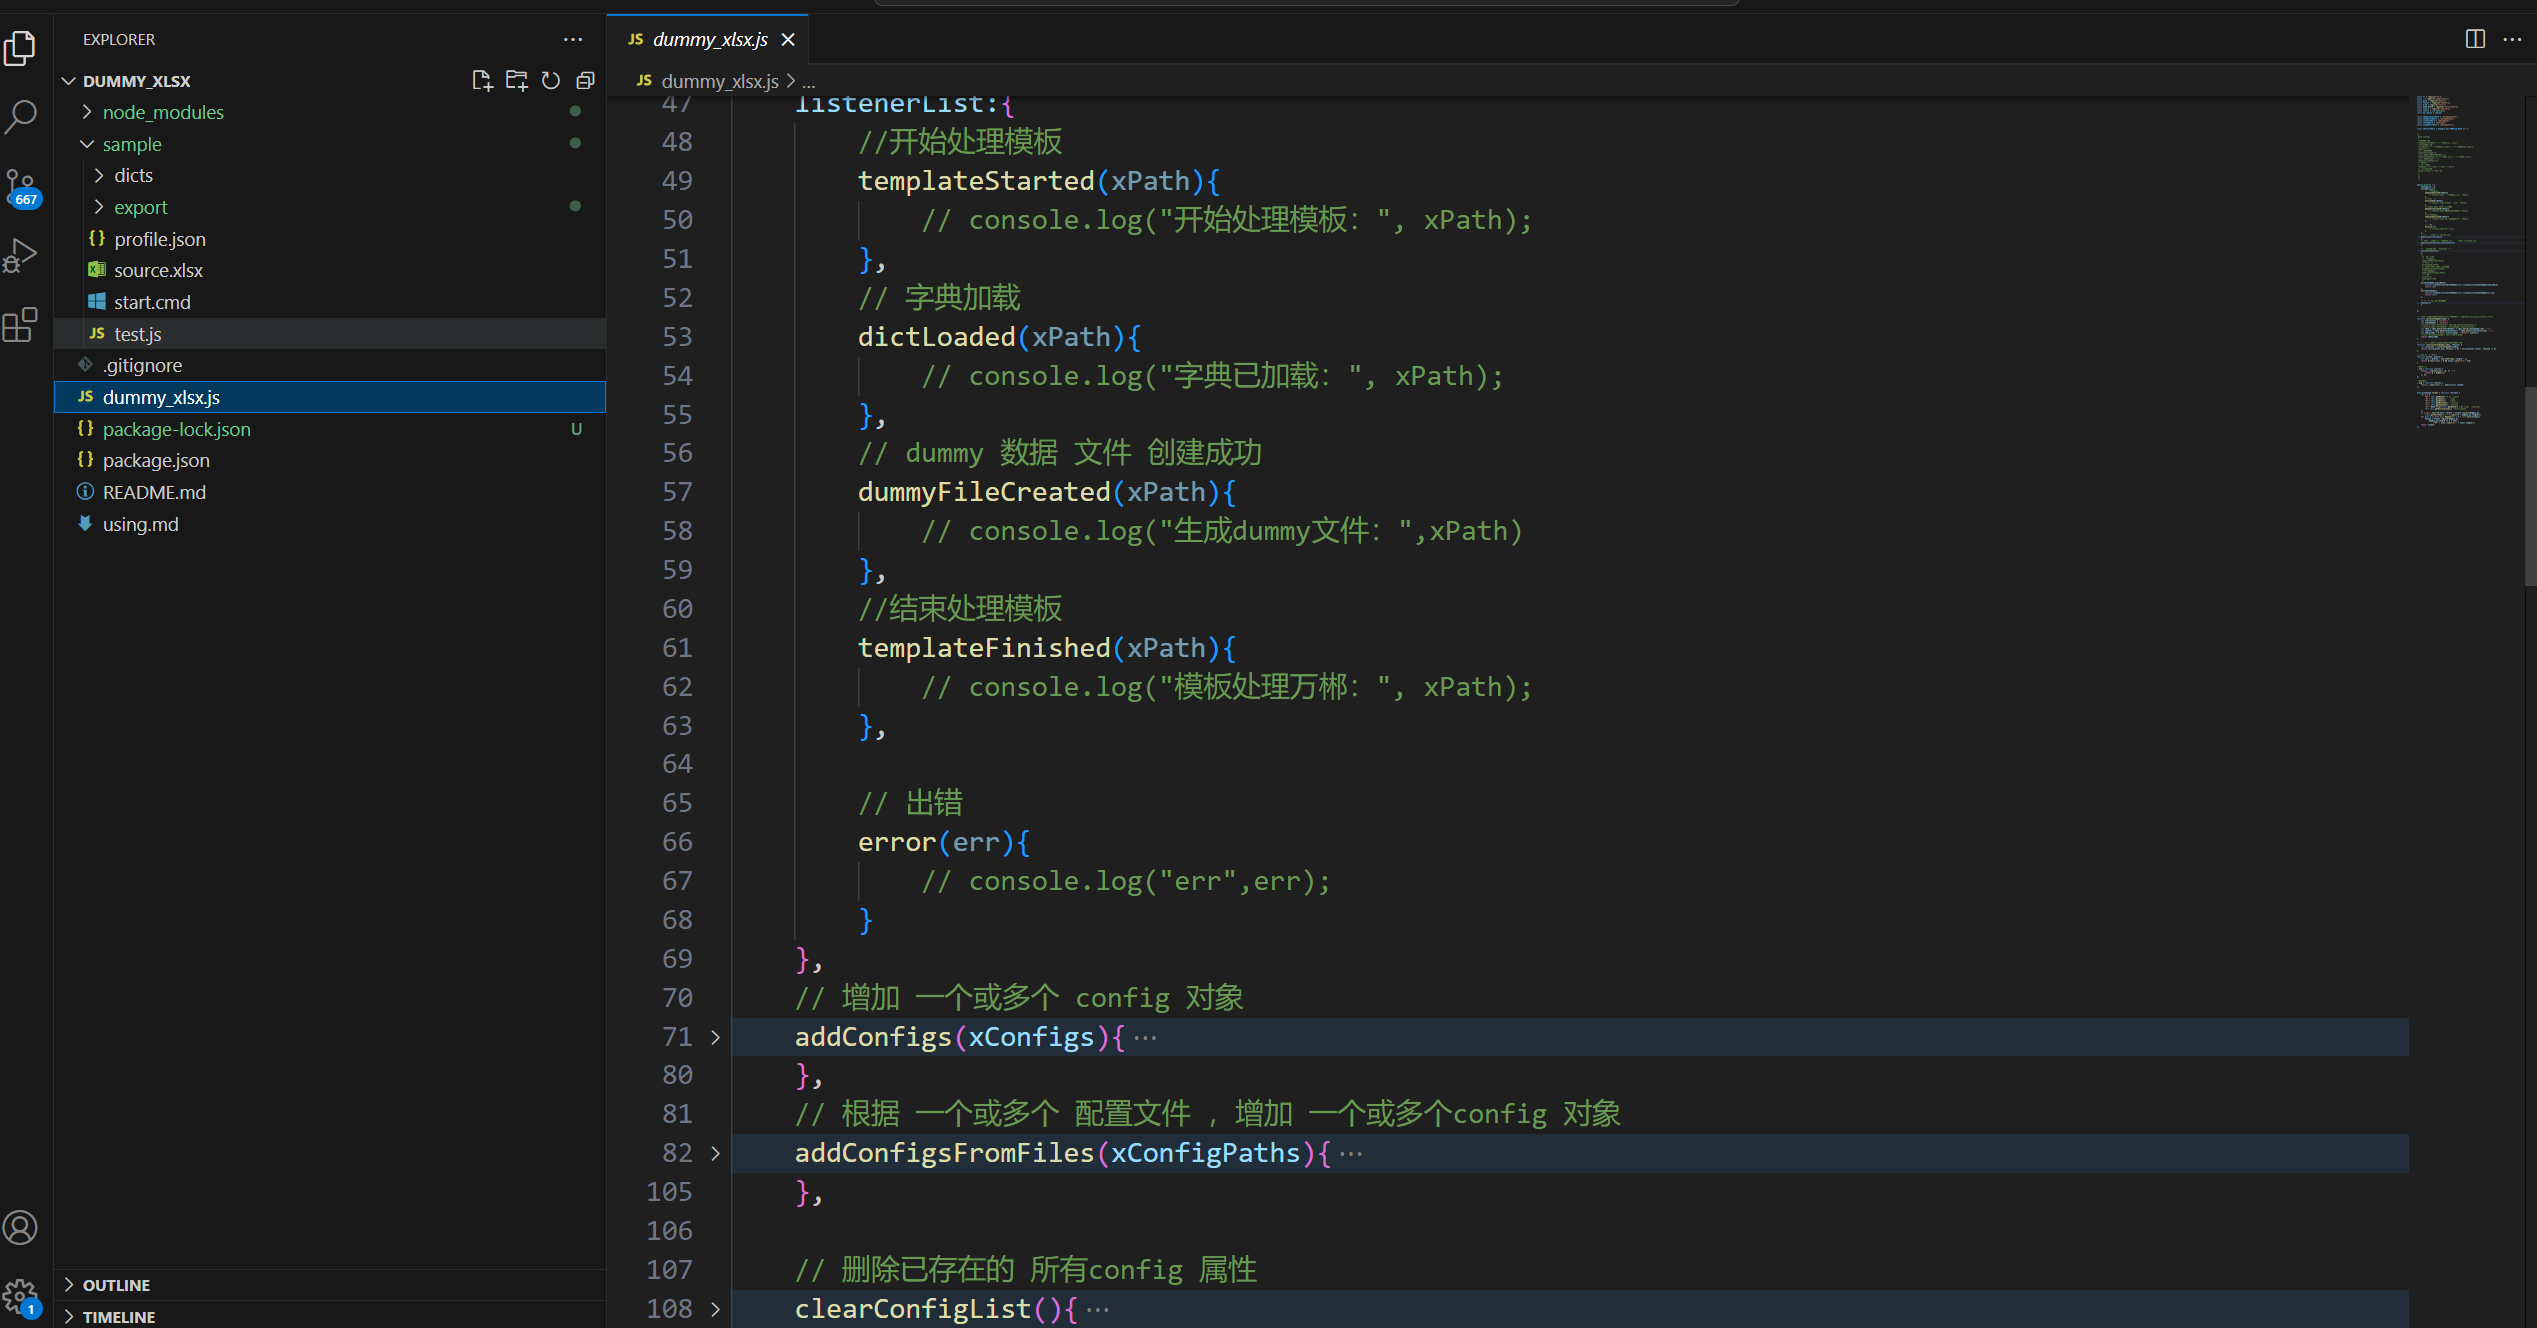Click the Settings gear icon bottom left
The height and width of the screenshot is (1328, 2537).
pyautogui.click(x=23, y=1291)
